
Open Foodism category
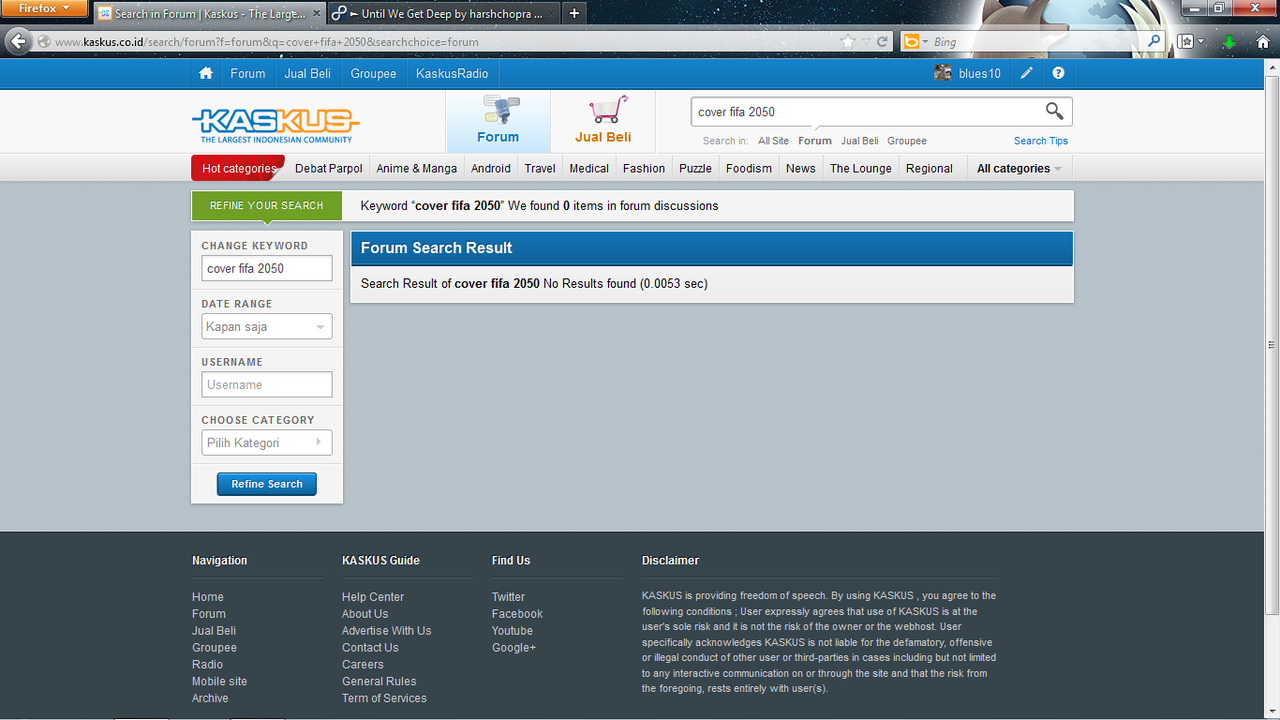[x=749, y=168]
